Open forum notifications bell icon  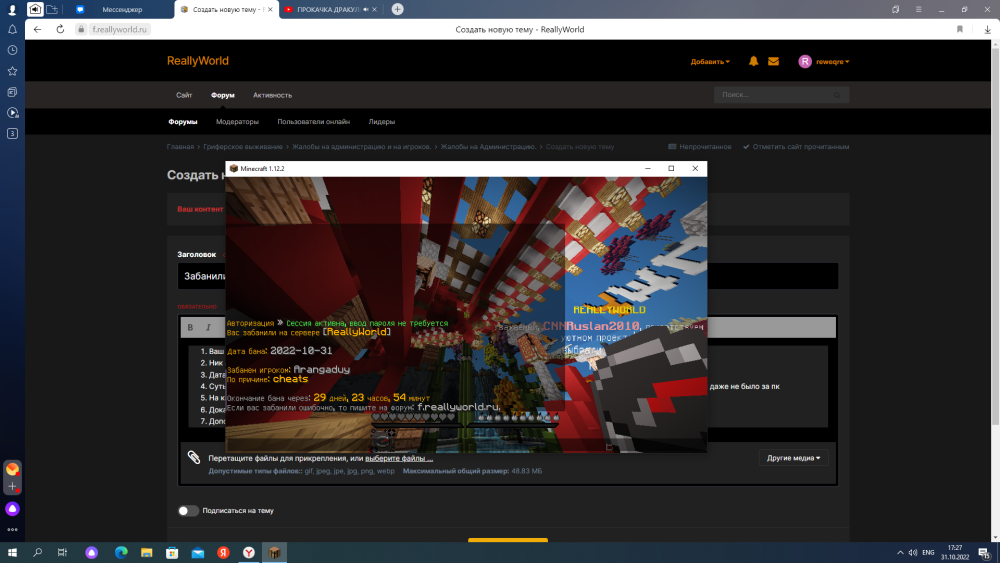pos(753,61)
